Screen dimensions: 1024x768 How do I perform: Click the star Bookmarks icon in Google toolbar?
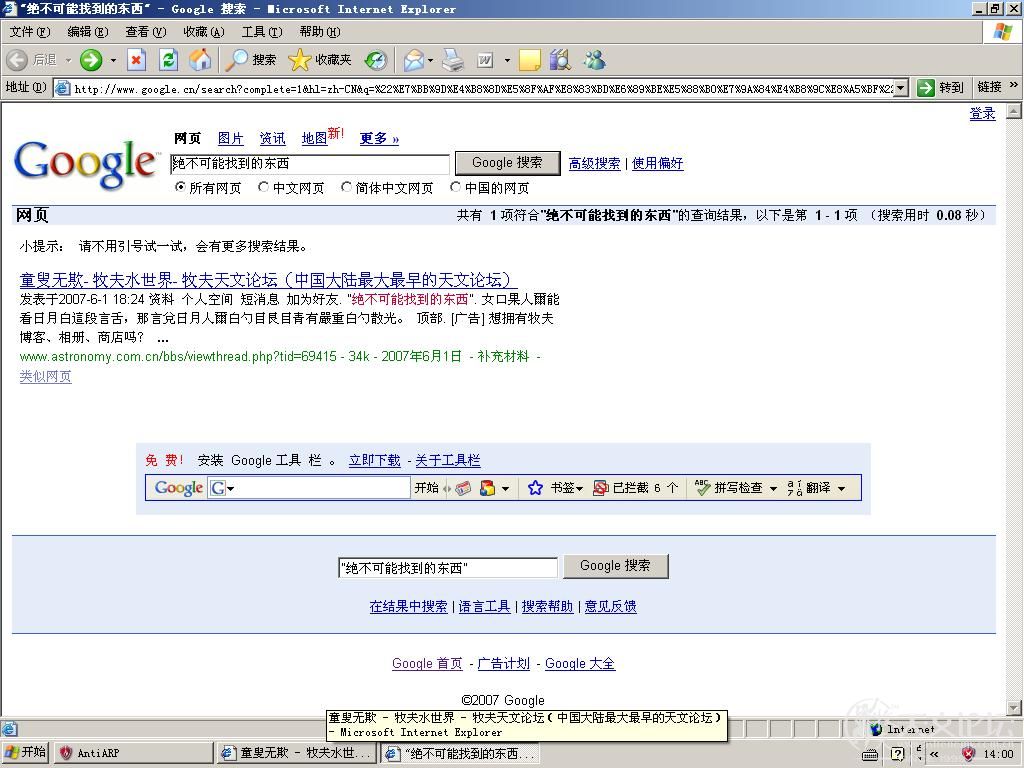535,488
